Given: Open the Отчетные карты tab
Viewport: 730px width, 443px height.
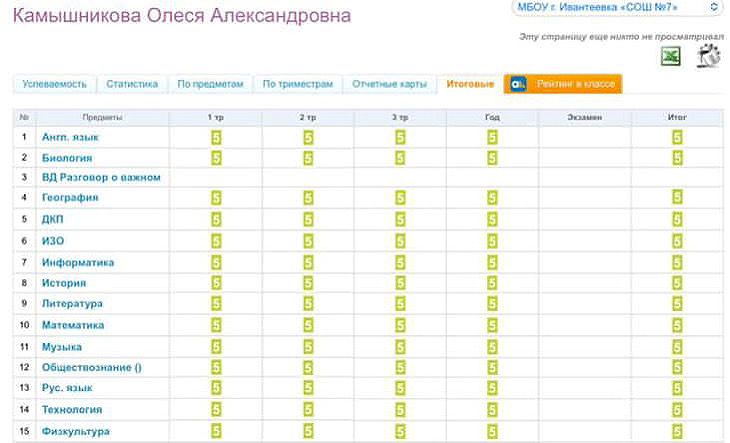Looking at the screenshot, I should click(x=390, y=85).
